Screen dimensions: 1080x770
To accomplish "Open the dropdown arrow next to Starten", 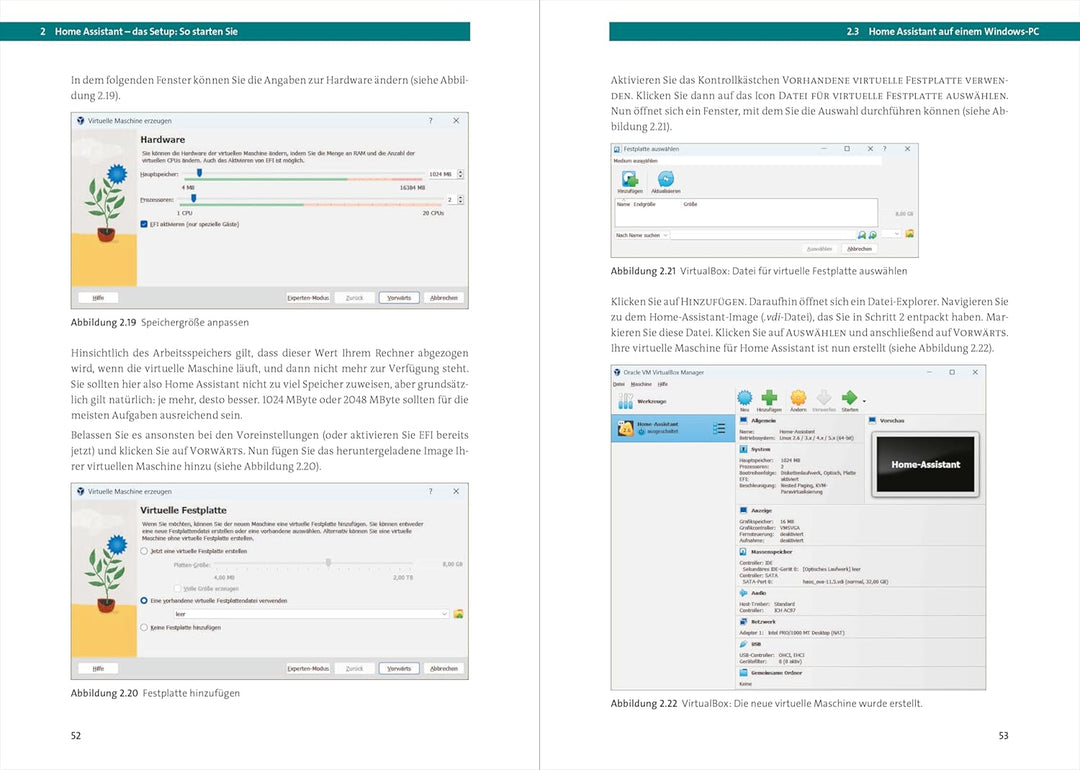I will coord(864,400).
